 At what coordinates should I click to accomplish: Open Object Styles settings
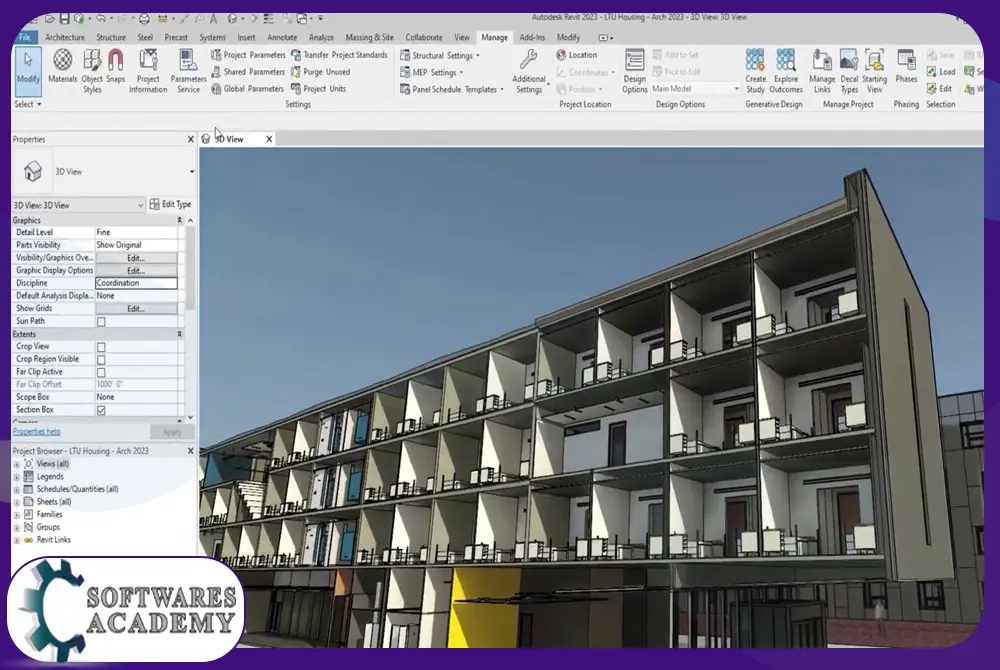92,71
